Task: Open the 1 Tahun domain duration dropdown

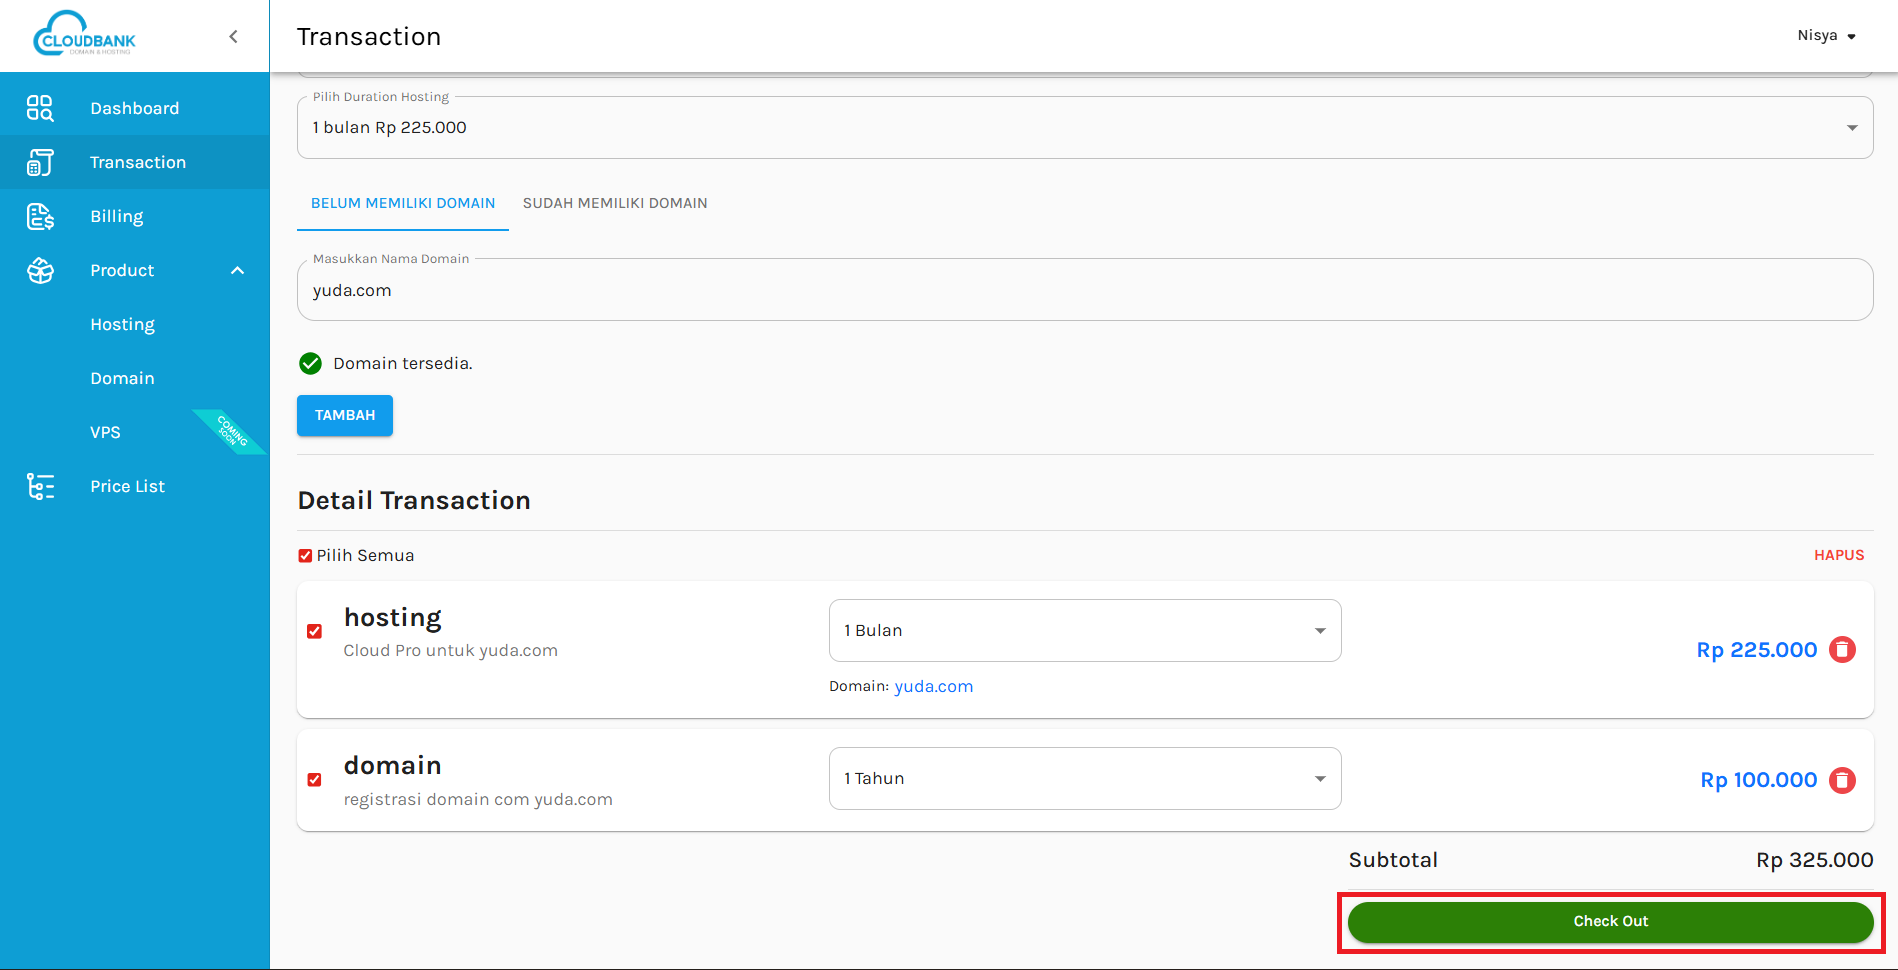Action: click(x=1084, y=779)
